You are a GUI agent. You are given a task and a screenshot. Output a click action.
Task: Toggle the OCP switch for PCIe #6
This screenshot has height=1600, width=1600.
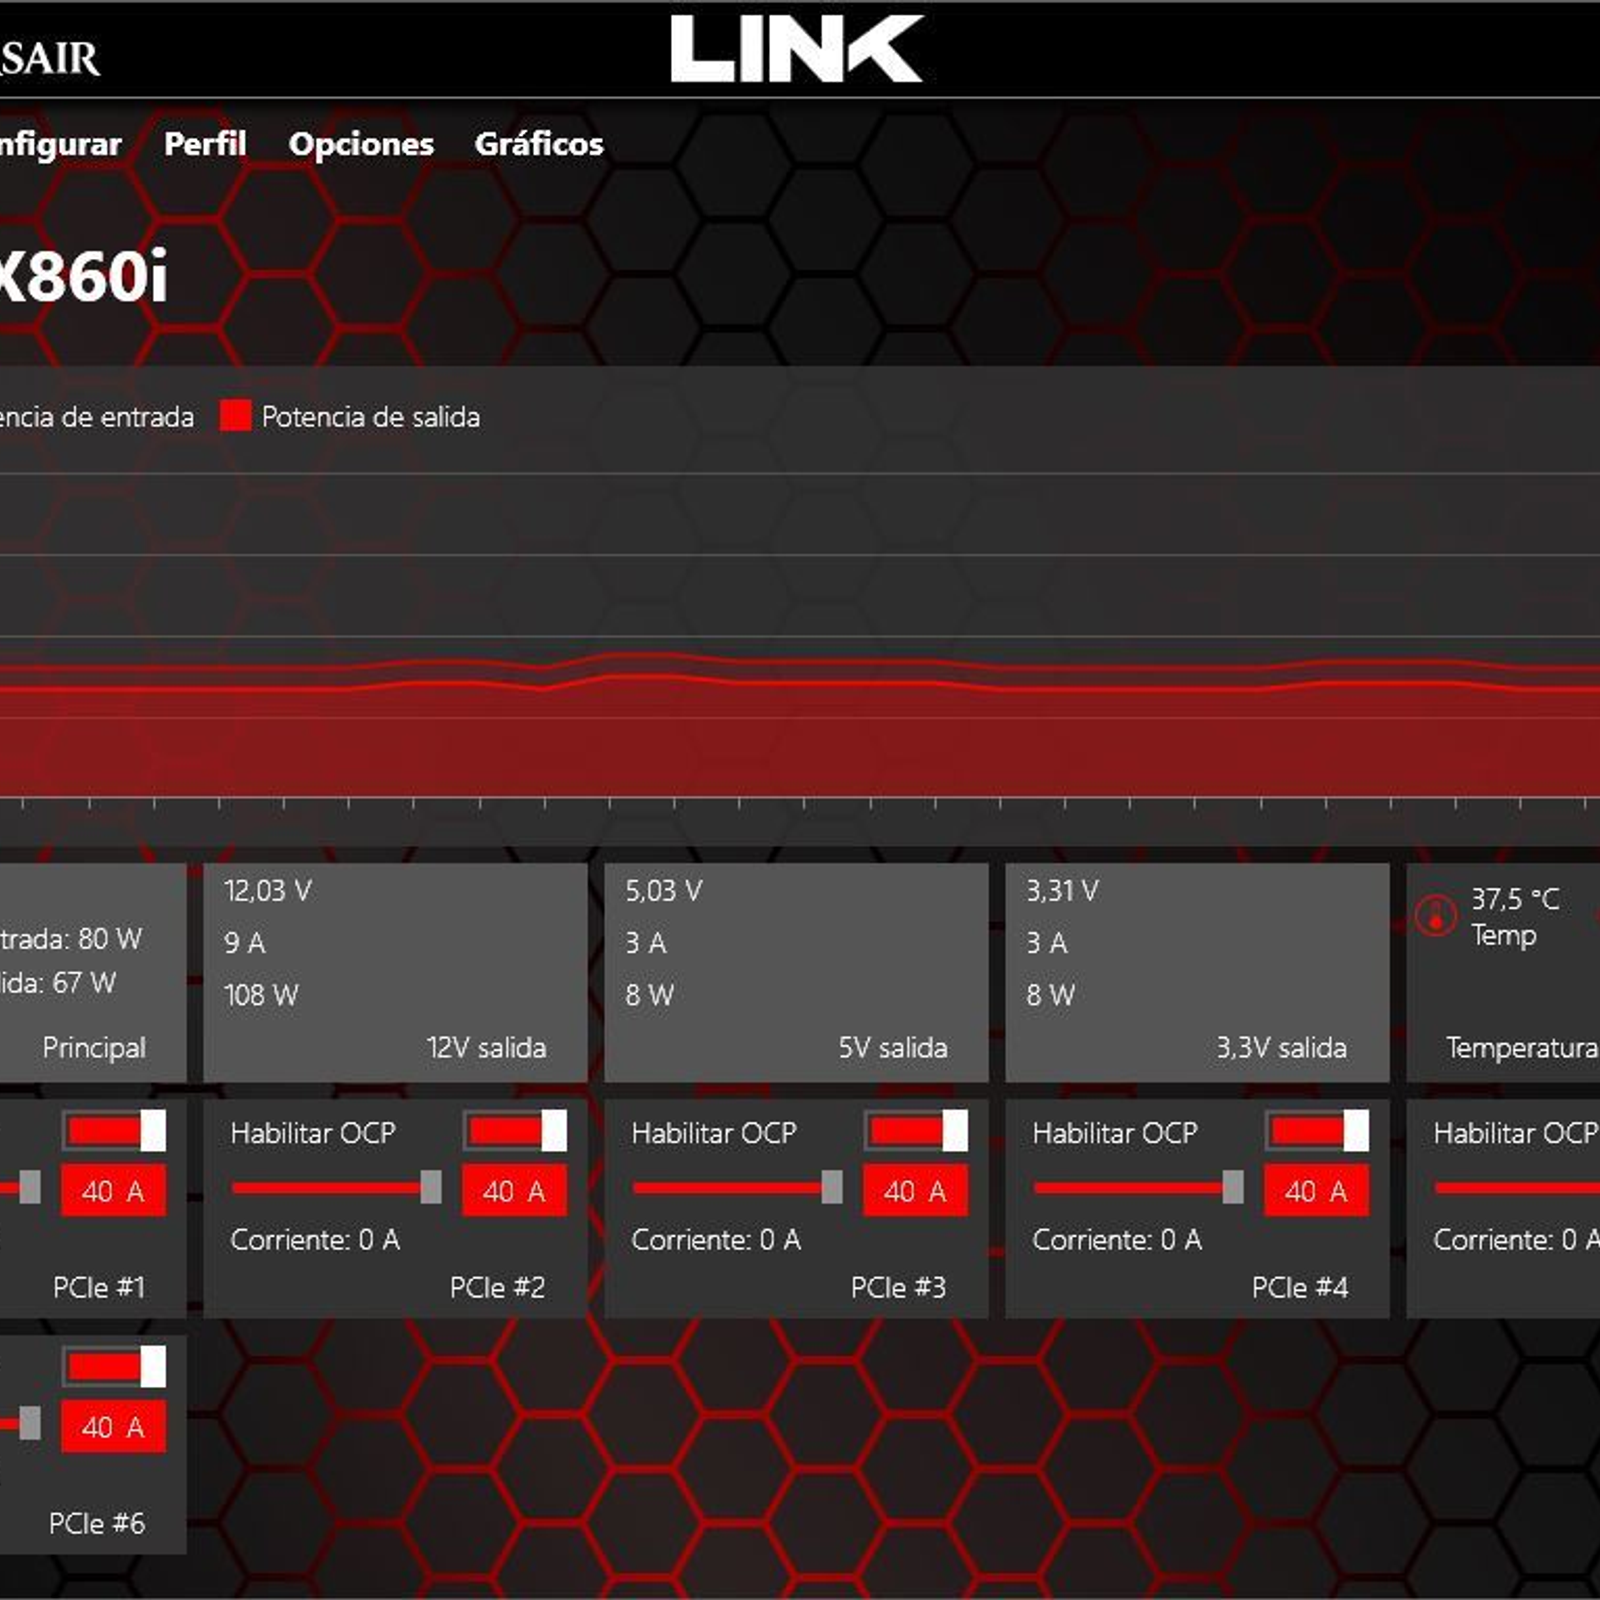pyautogui.click(x=115, y=1367)
